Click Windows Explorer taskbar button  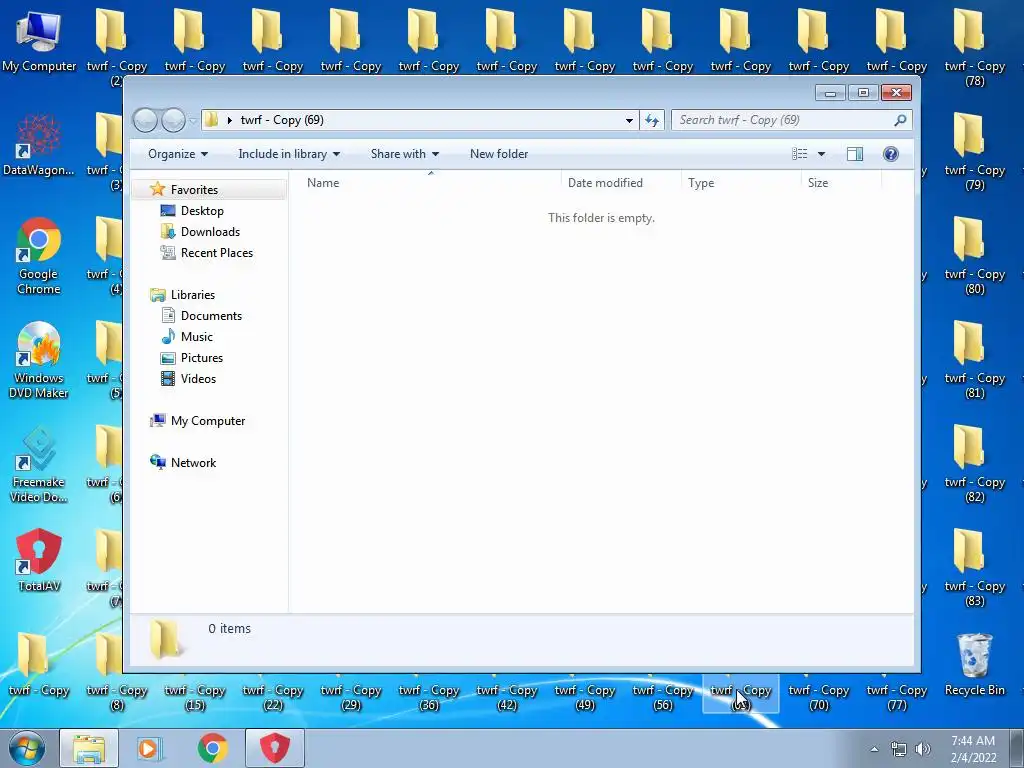click(x=89, y=748)
